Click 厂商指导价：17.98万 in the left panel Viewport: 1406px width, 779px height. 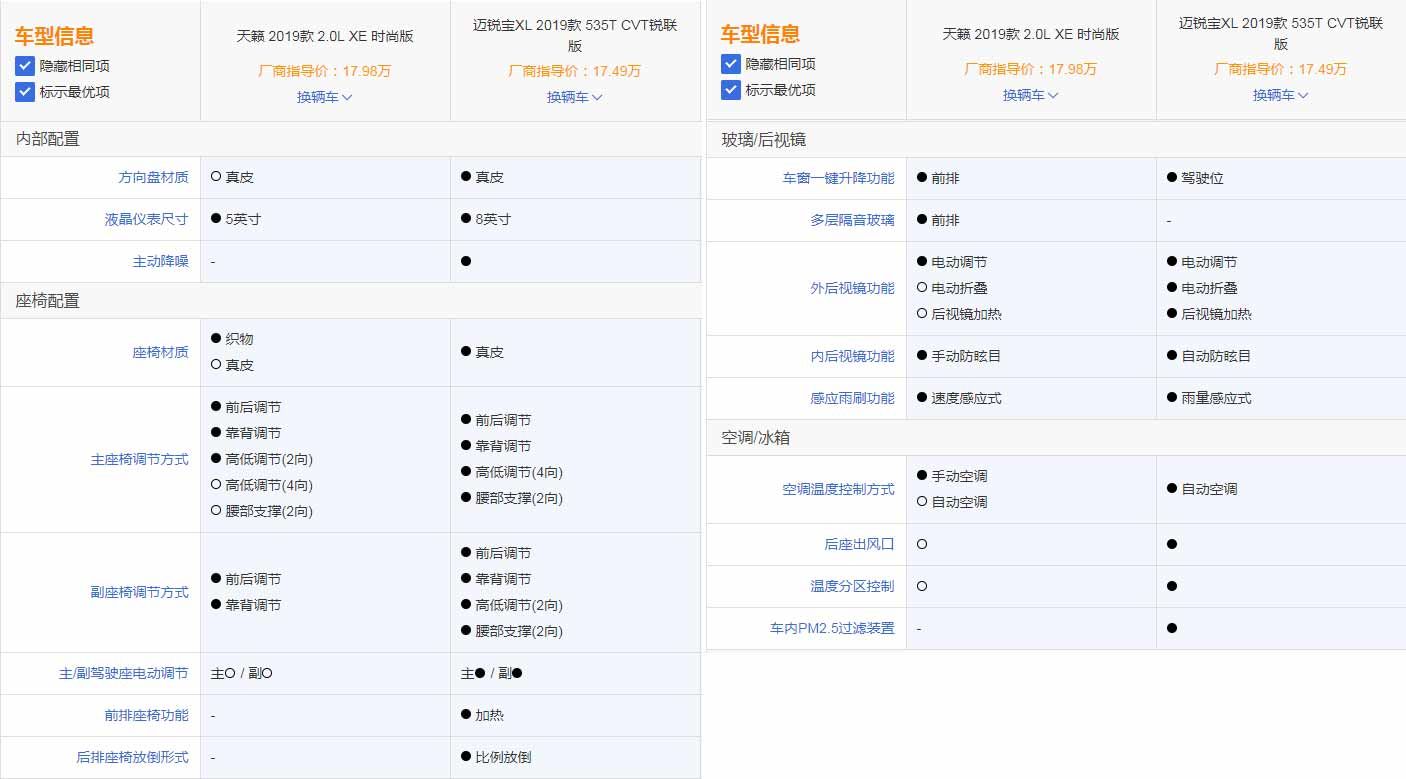pyautogui.click(x=325, y=71)
